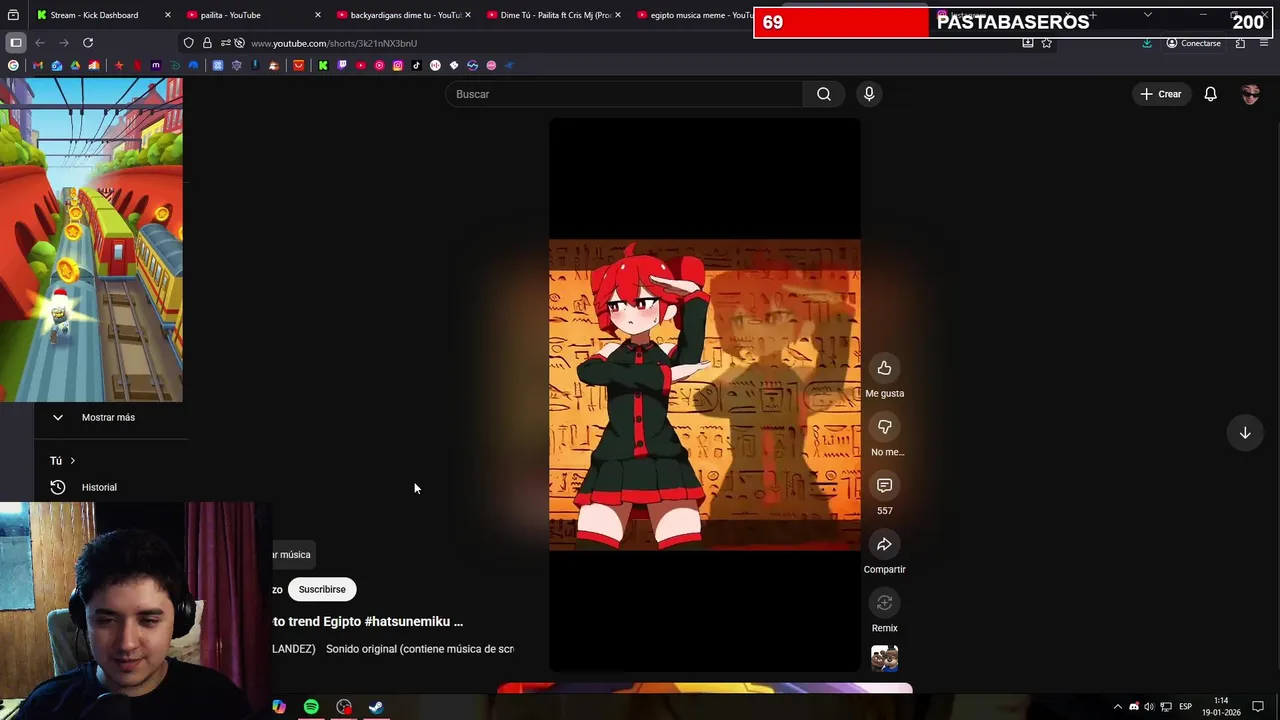Screen dimensions: 1280x720
Task: Open the sound thumbnail below Remix
Action: click(884, 658)
